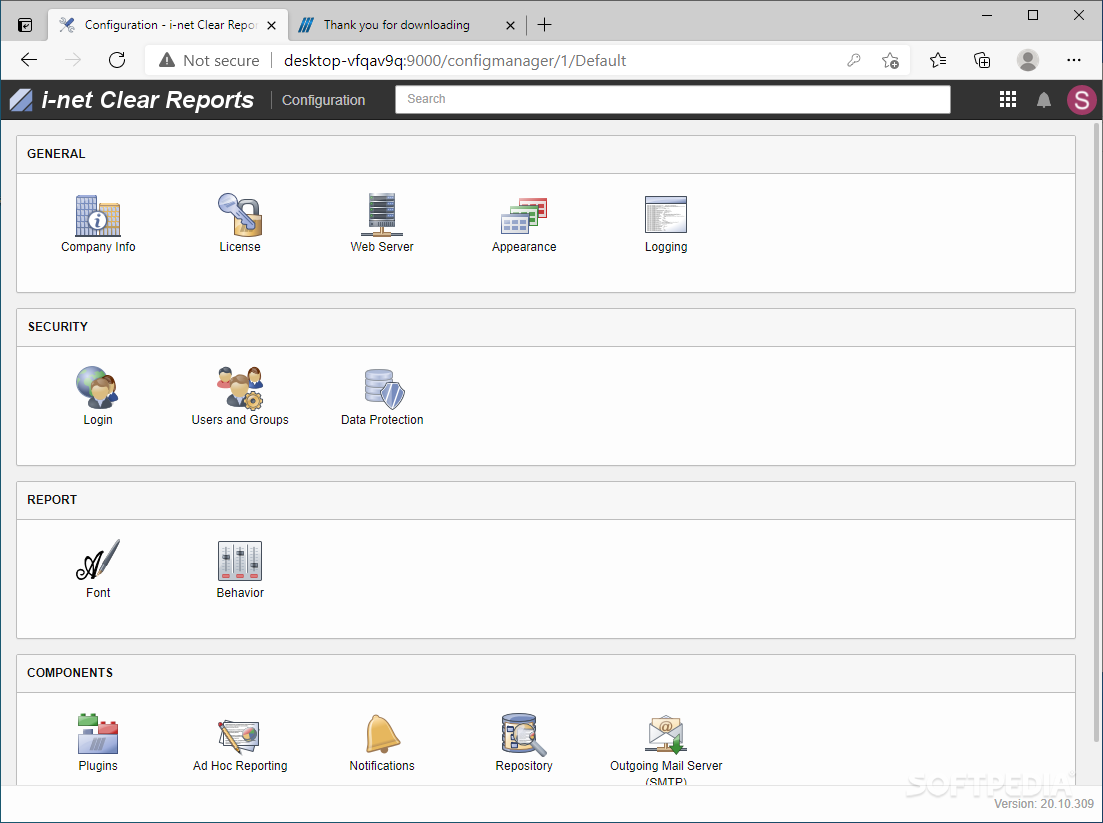The image size is (1103, 823).
Task: Open Company Info settings
Action: coord(98,223)
